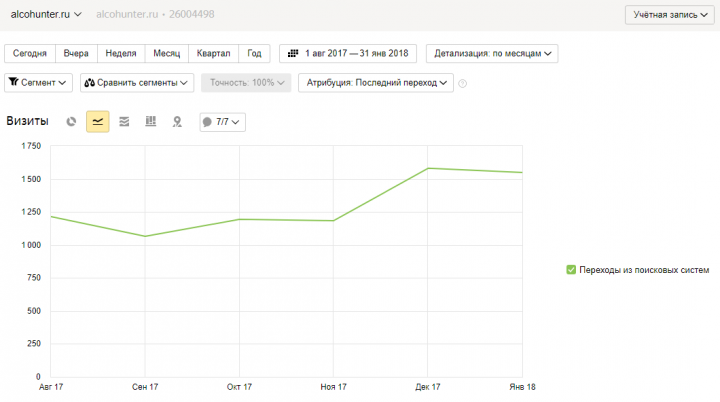The height and width of the screenshot is (402, 720).
Task: Open the map view icon
Action: coord(177,122)
